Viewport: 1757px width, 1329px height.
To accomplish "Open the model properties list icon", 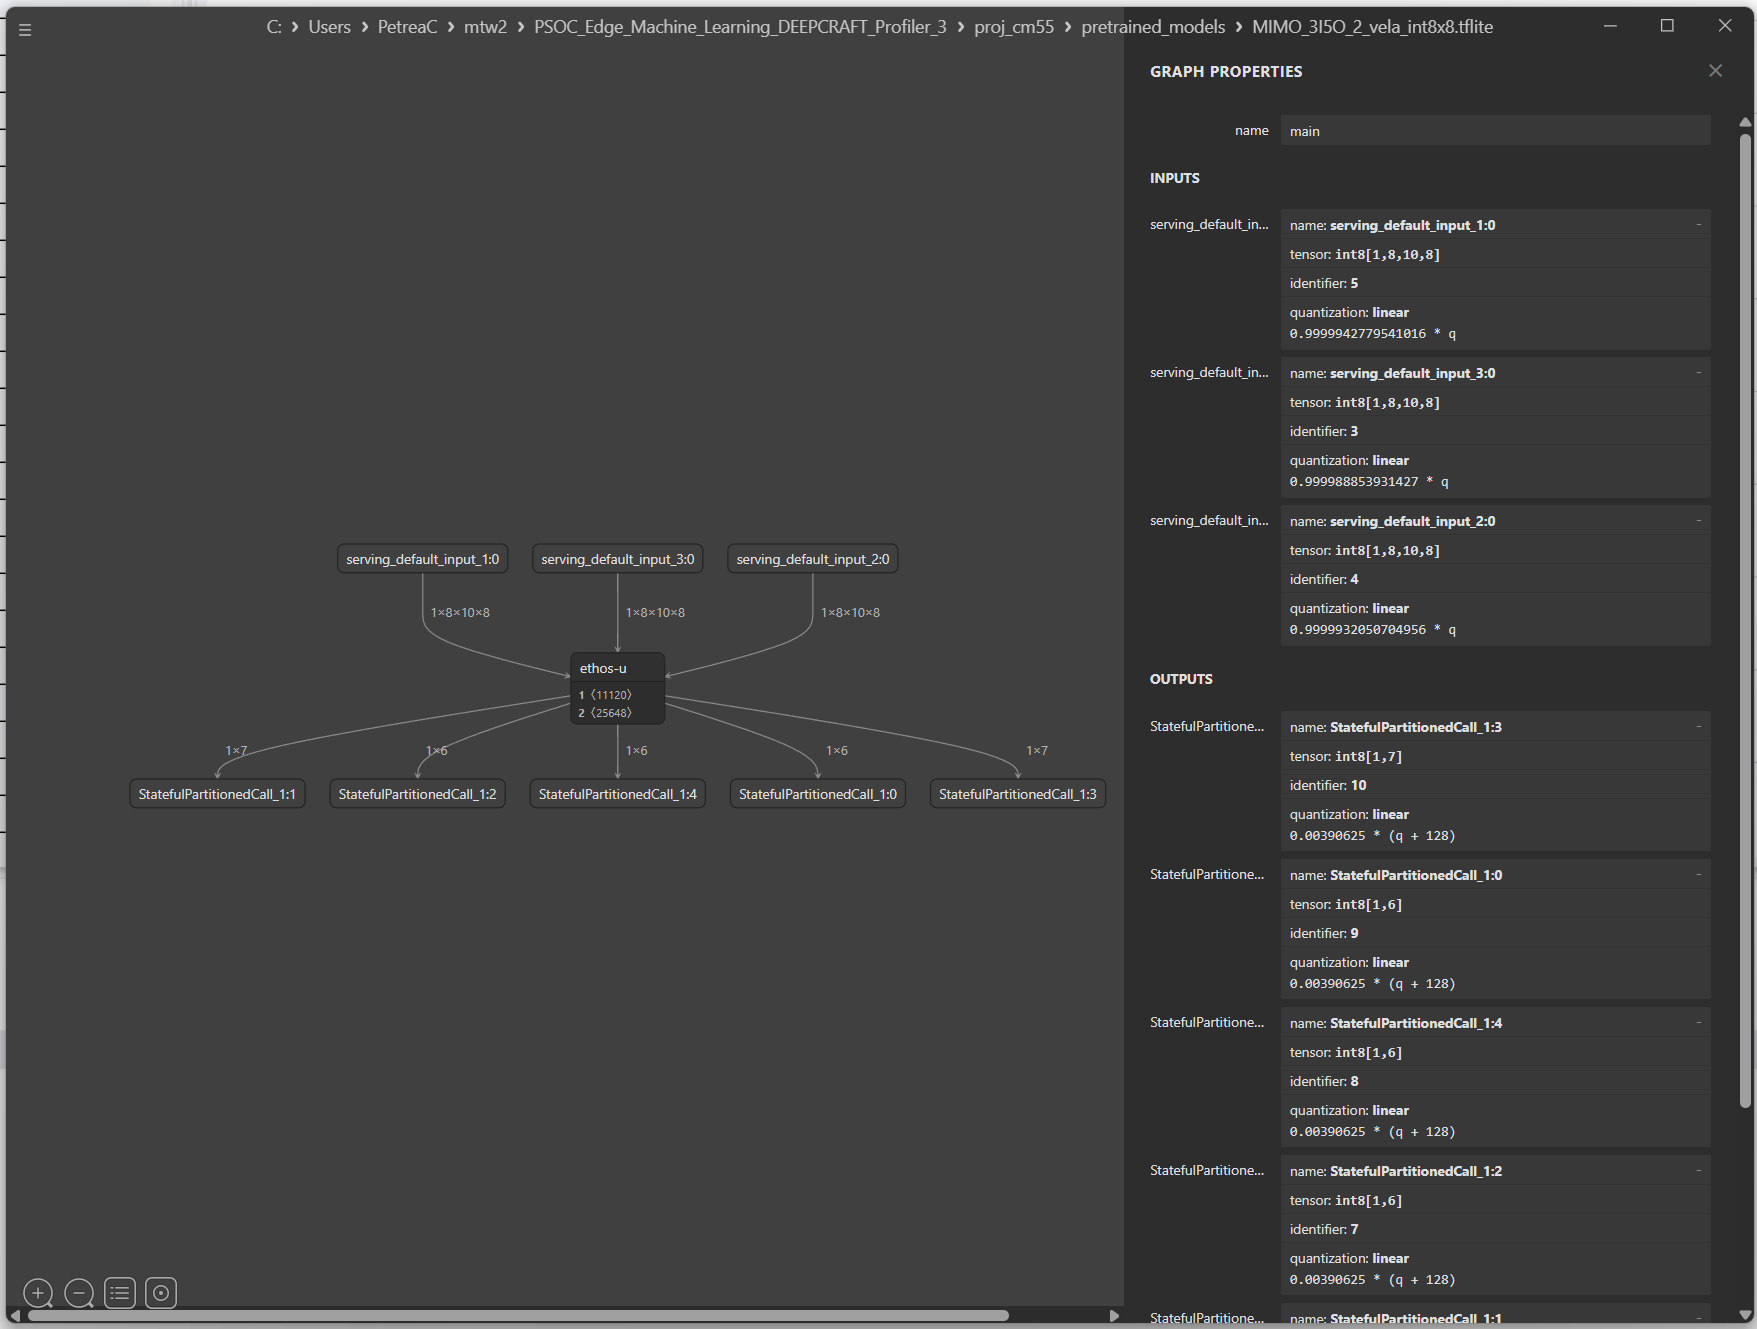I will click(120, 1293).
